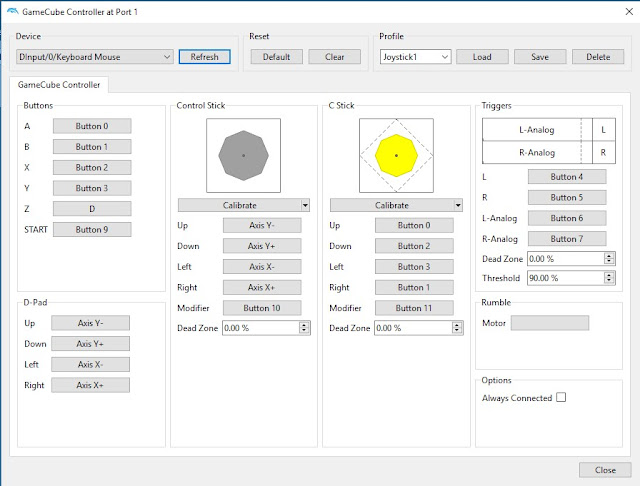This screenshot has height=486, width=640.
Task: Click the empty Rumble Motor button
Action: coord(550,323)
